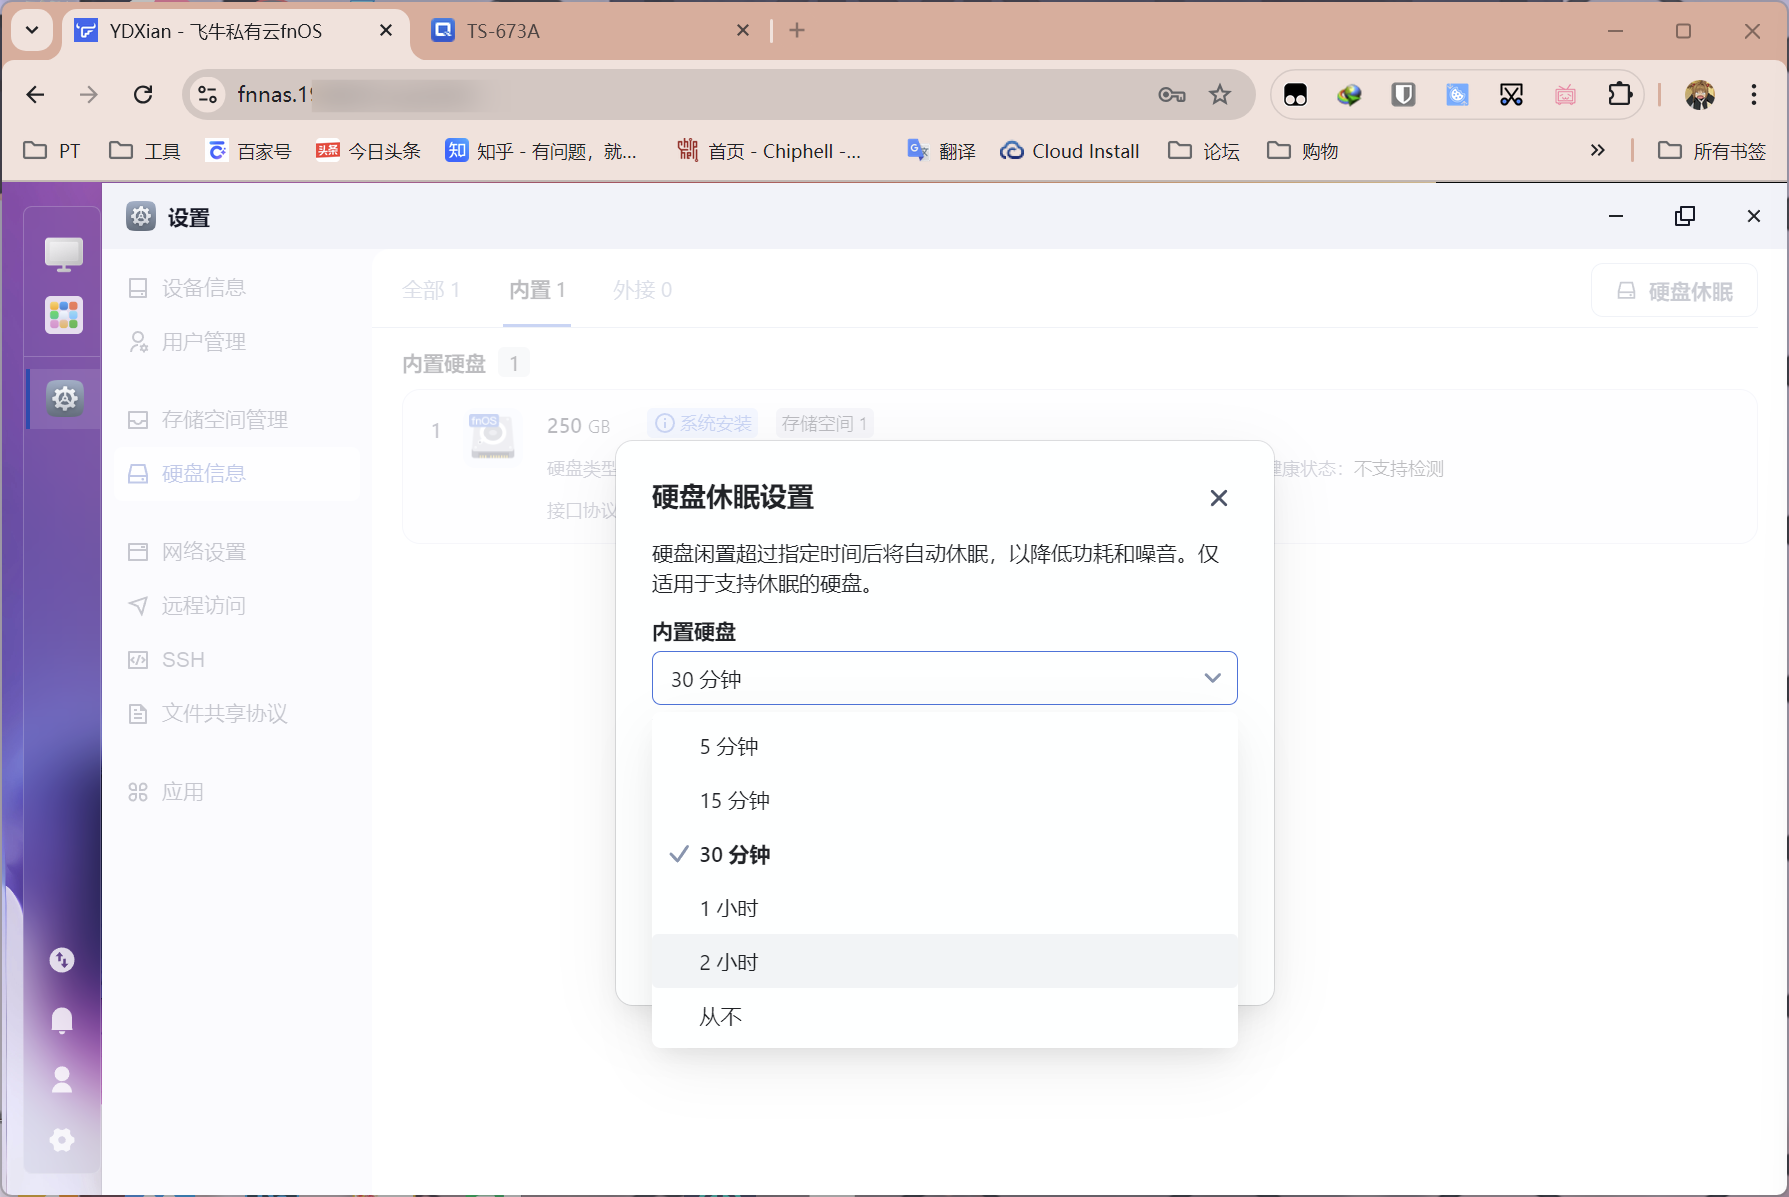Viewport: 1789px width, 1197px height.
Task: Switch to 全部 1 tab
Action: pyautogui.click(x=431, y=290)
